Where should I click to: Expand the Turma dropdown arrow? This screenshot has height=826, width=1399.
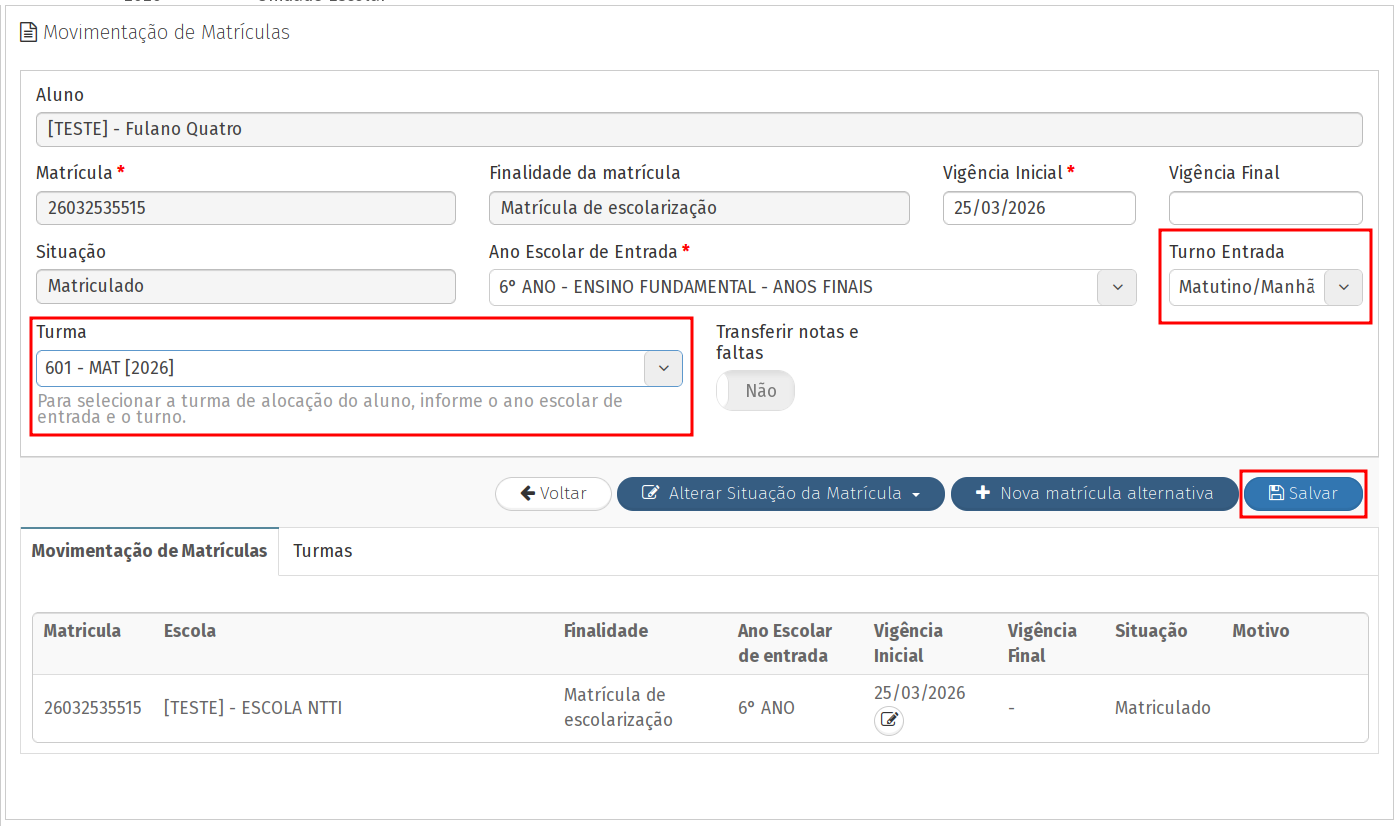tap(663, 368)
